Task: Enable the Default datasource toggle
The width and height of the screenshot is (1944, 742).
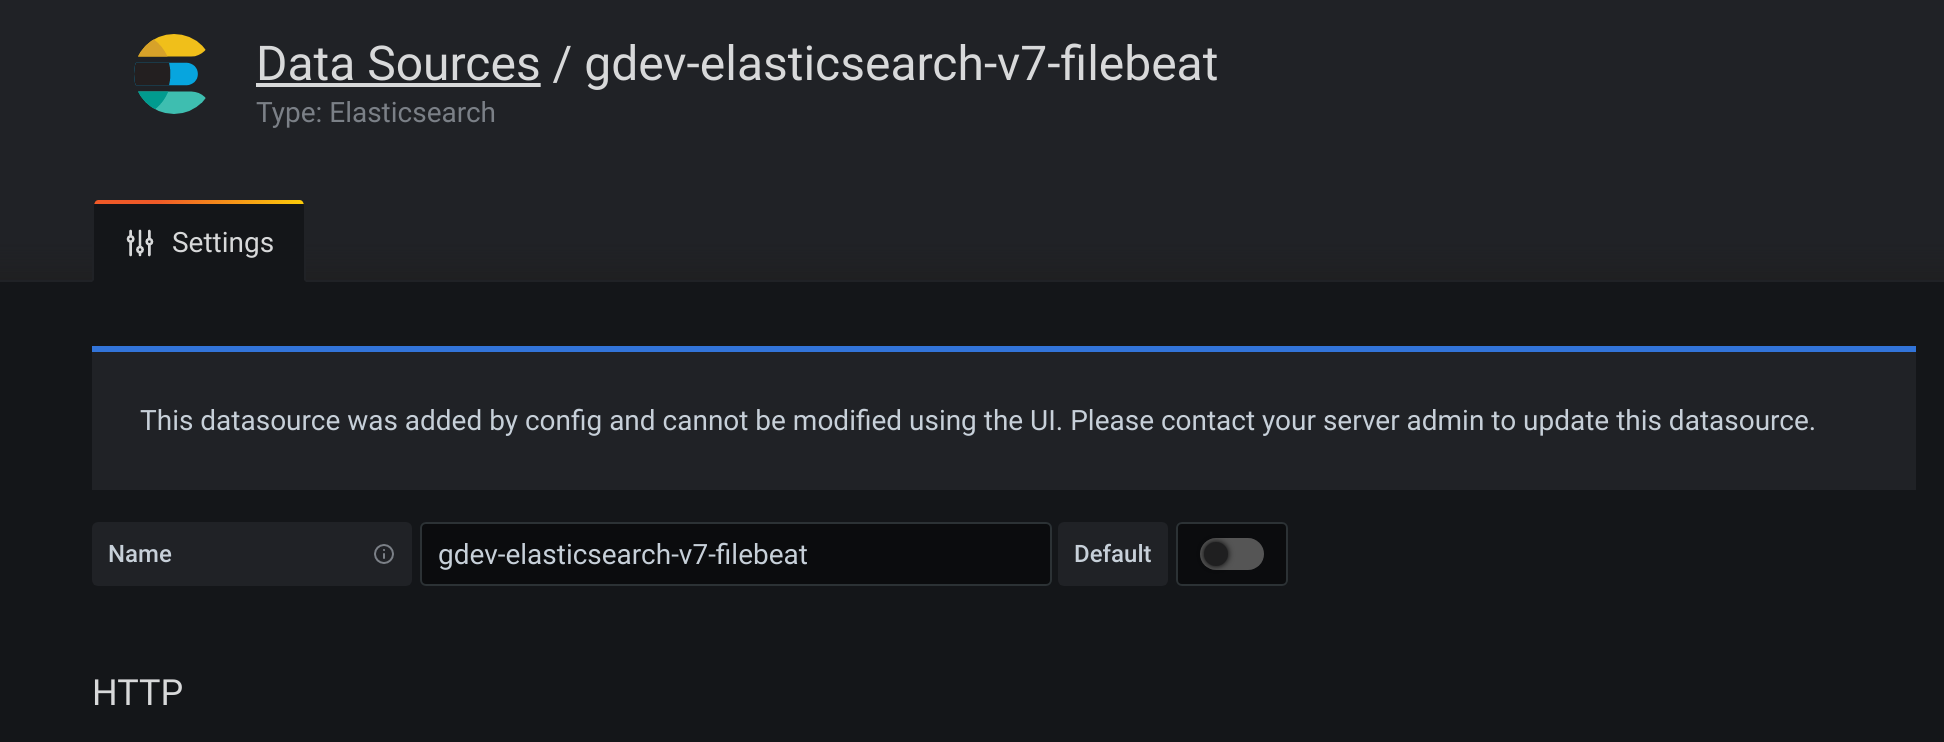Action: click(1231, 554)
